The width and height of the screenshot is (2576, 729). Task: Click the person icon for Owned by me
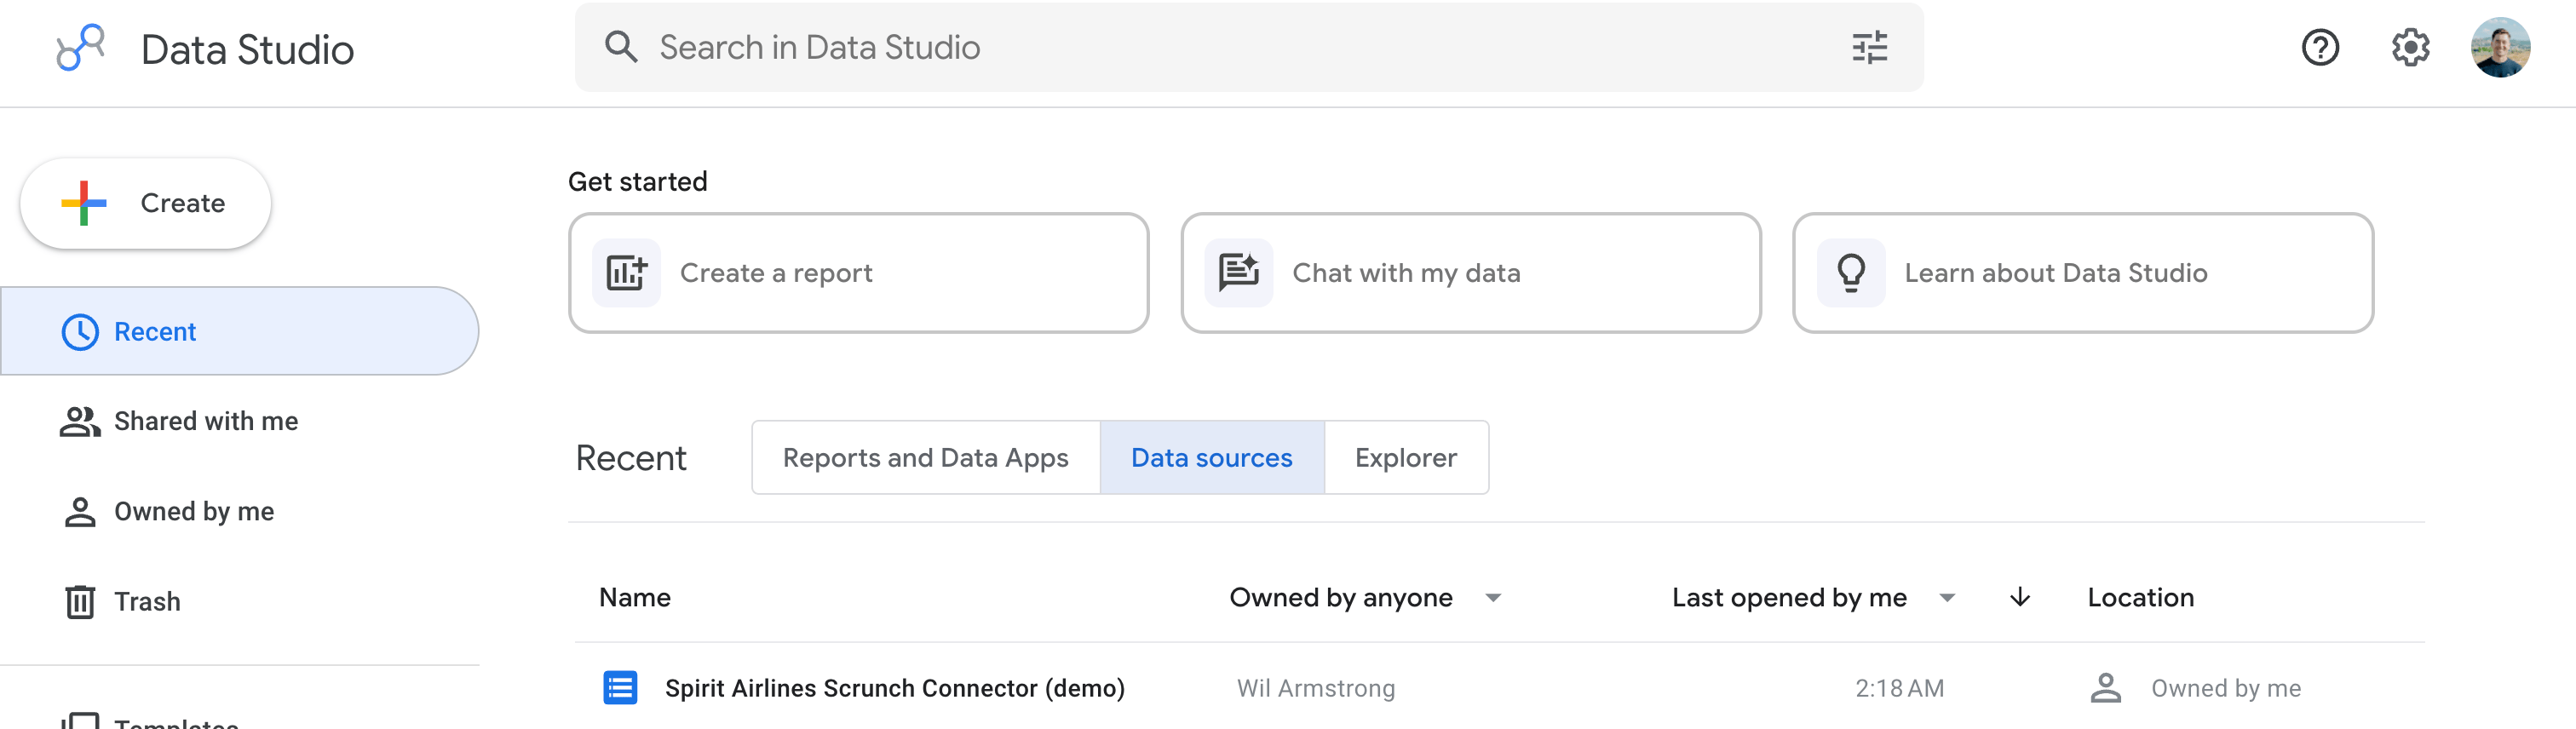click(80, 512)
